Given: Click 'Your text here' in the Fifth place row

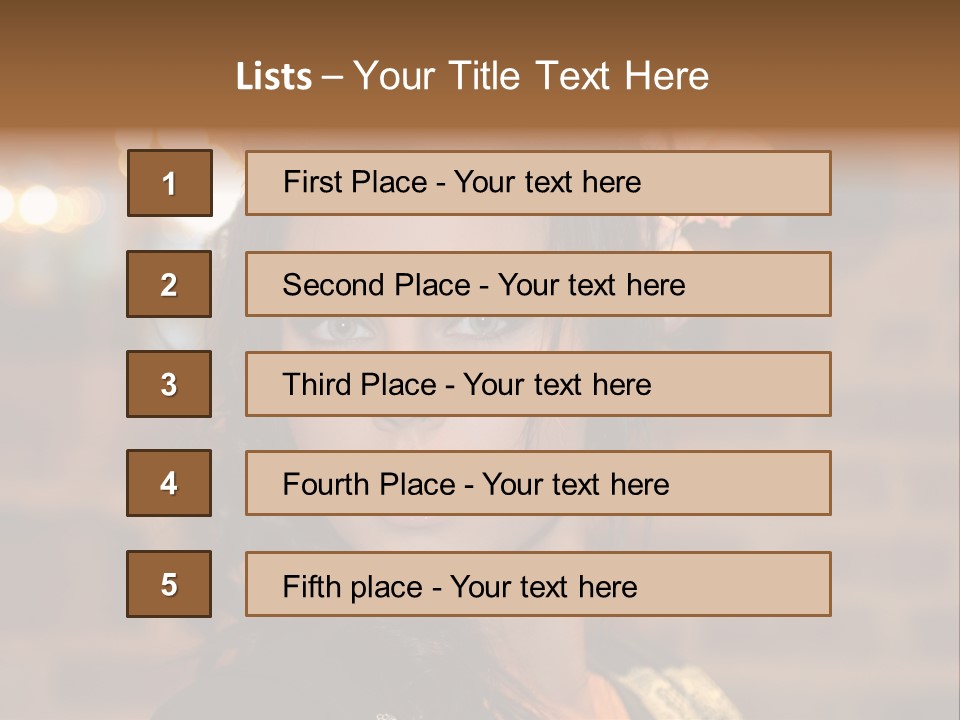Looking at the screenshot, I should click(543, 586).
